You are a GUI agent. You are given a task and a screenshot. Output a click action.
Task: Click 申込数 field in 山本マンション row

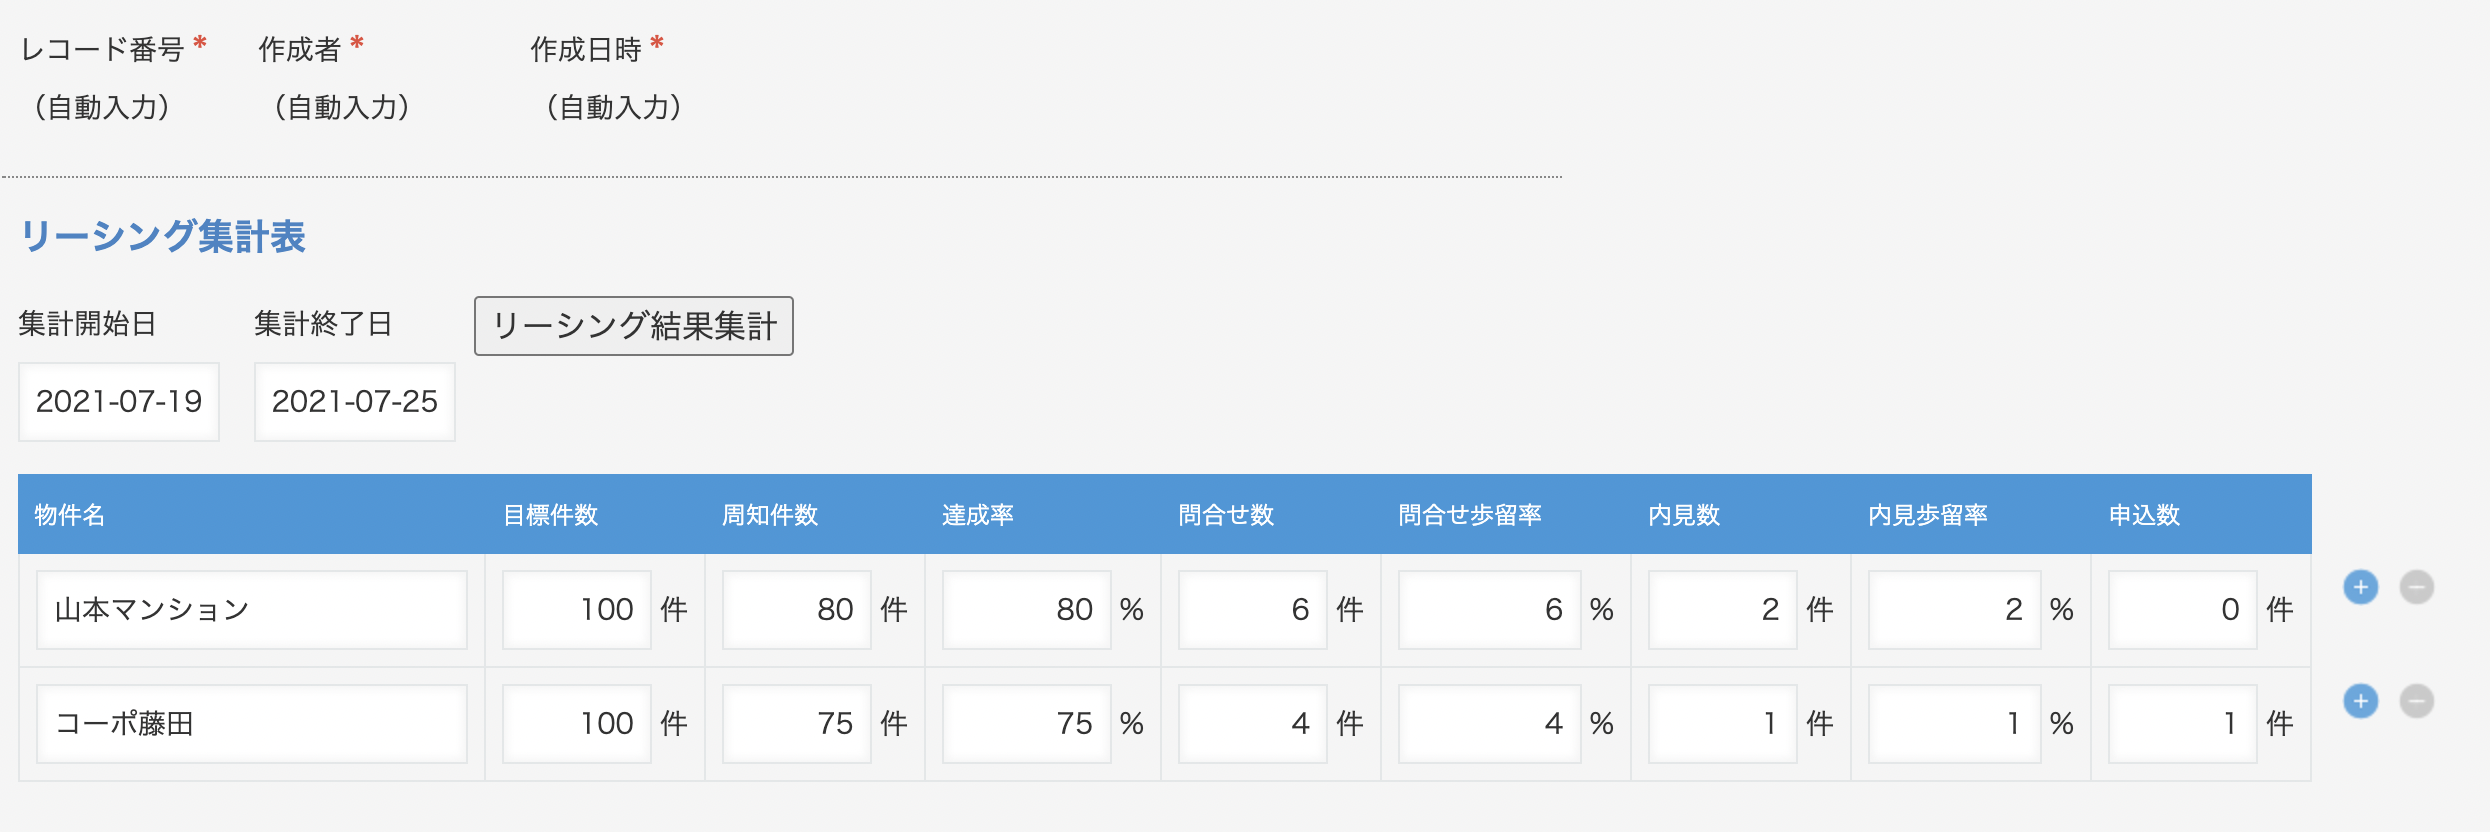point(2182,610)
